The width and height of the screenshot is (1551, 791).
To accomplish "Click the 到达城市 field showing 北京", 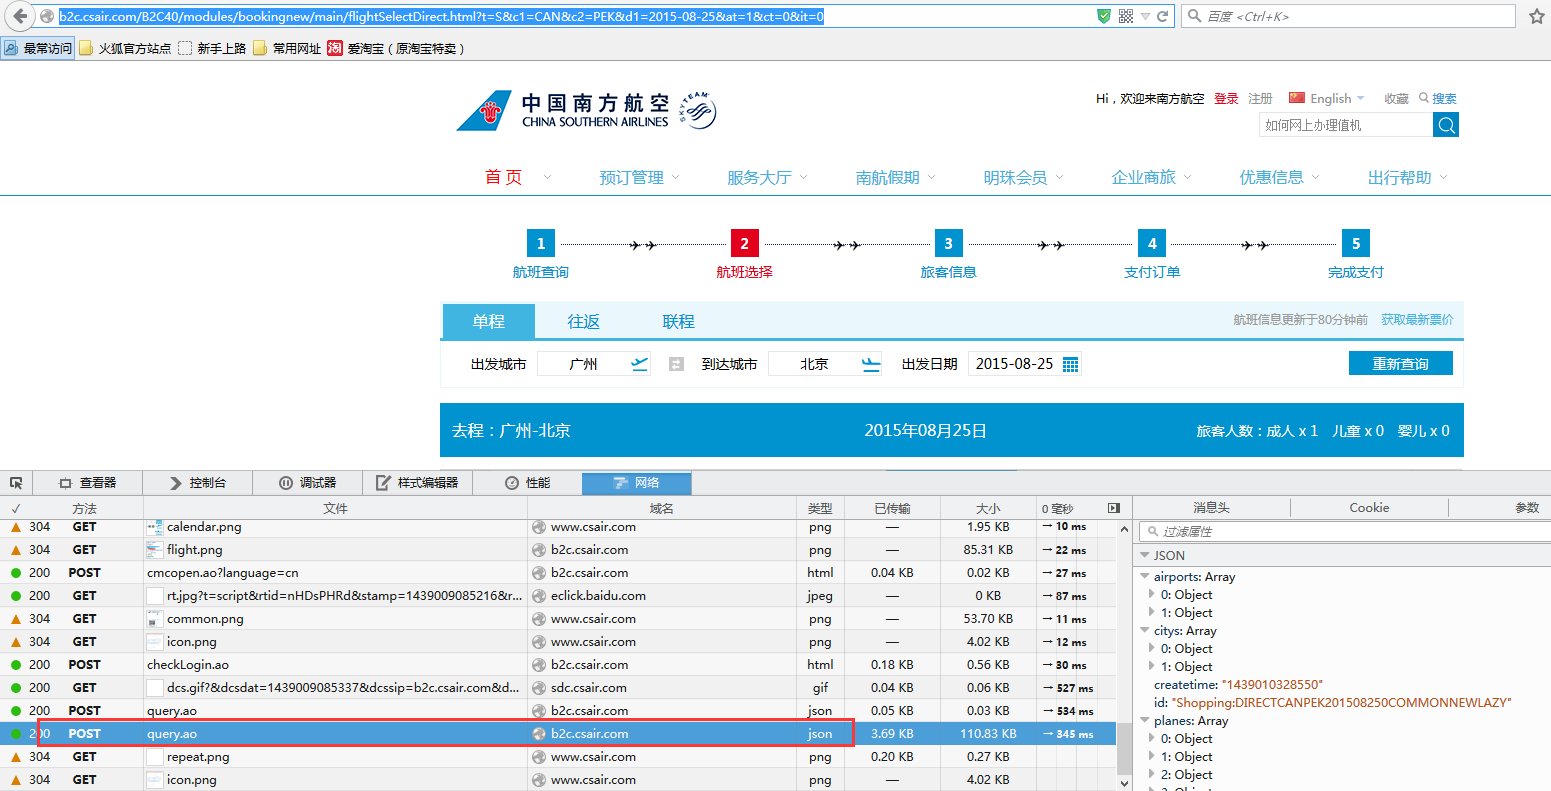I will point(825,364).
